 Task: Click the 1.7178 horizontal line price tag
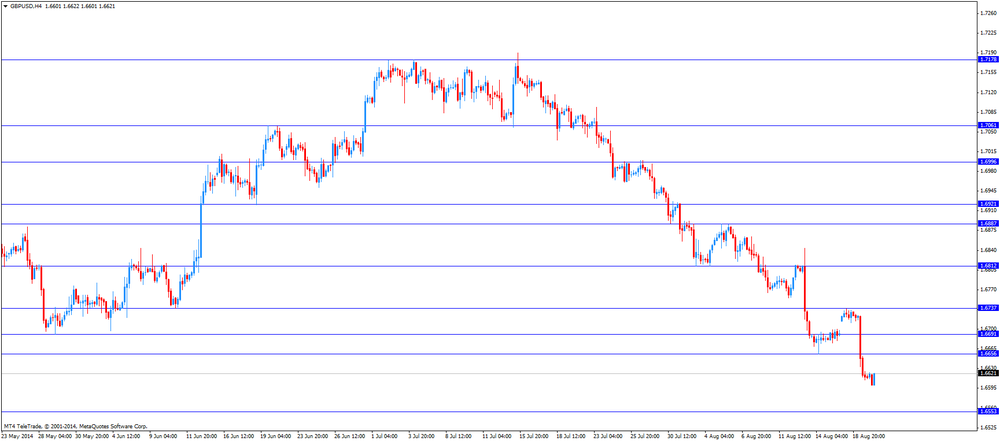pyautogui.click(x=988, y=59)
